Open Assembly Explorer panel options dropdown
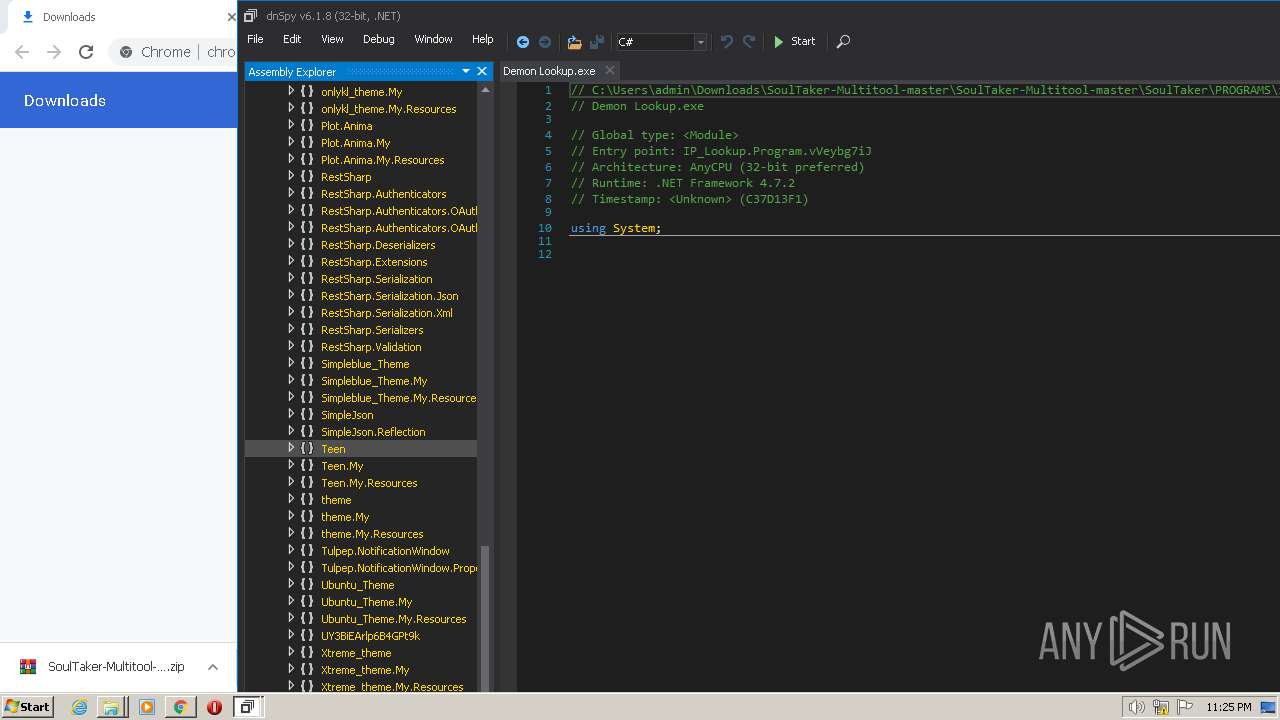This screenshot has height=720, width=1280. point(466,71)
